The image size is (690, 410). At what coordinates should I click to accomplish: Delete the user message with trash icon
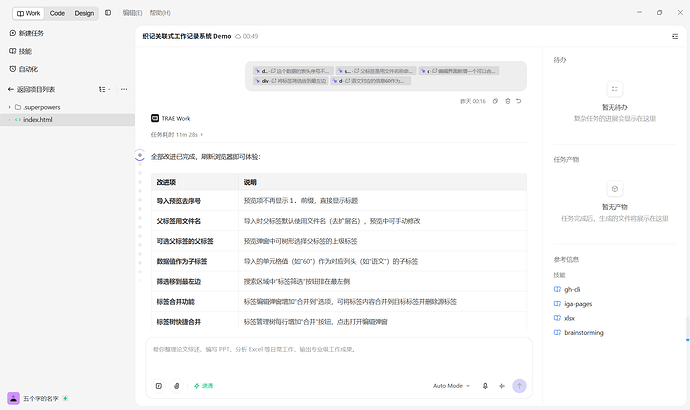coord(507,101)
